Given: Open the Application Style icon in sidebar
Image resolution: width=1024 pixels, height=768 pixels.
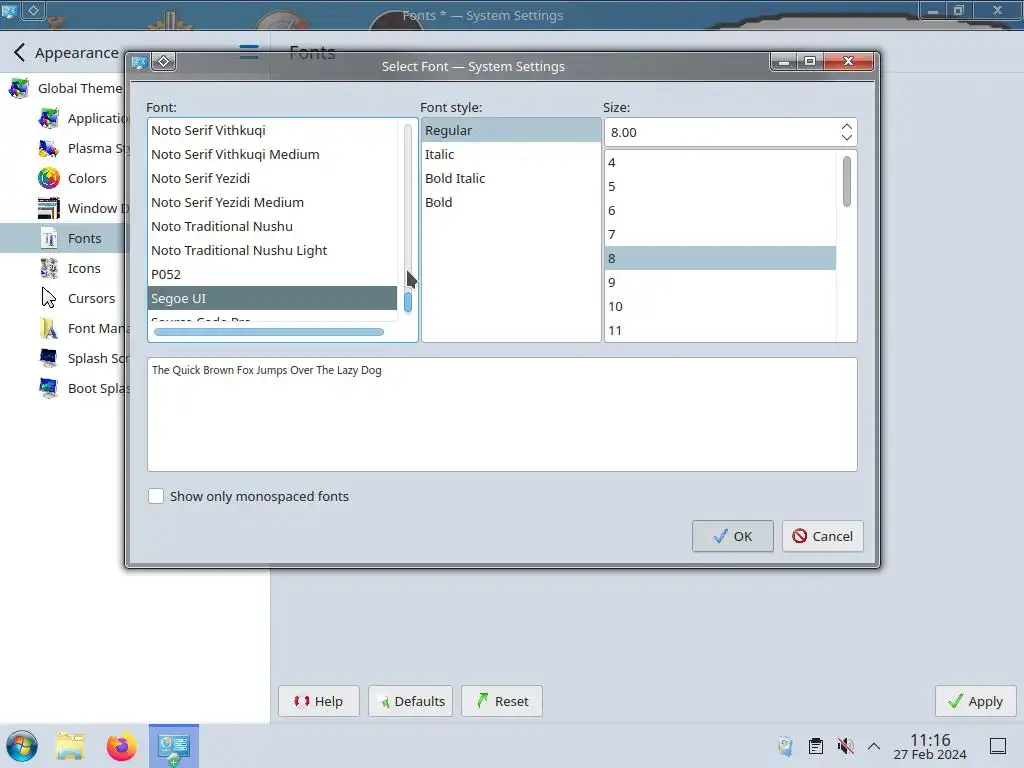Looking at the screenshot, I should point(48,118).
